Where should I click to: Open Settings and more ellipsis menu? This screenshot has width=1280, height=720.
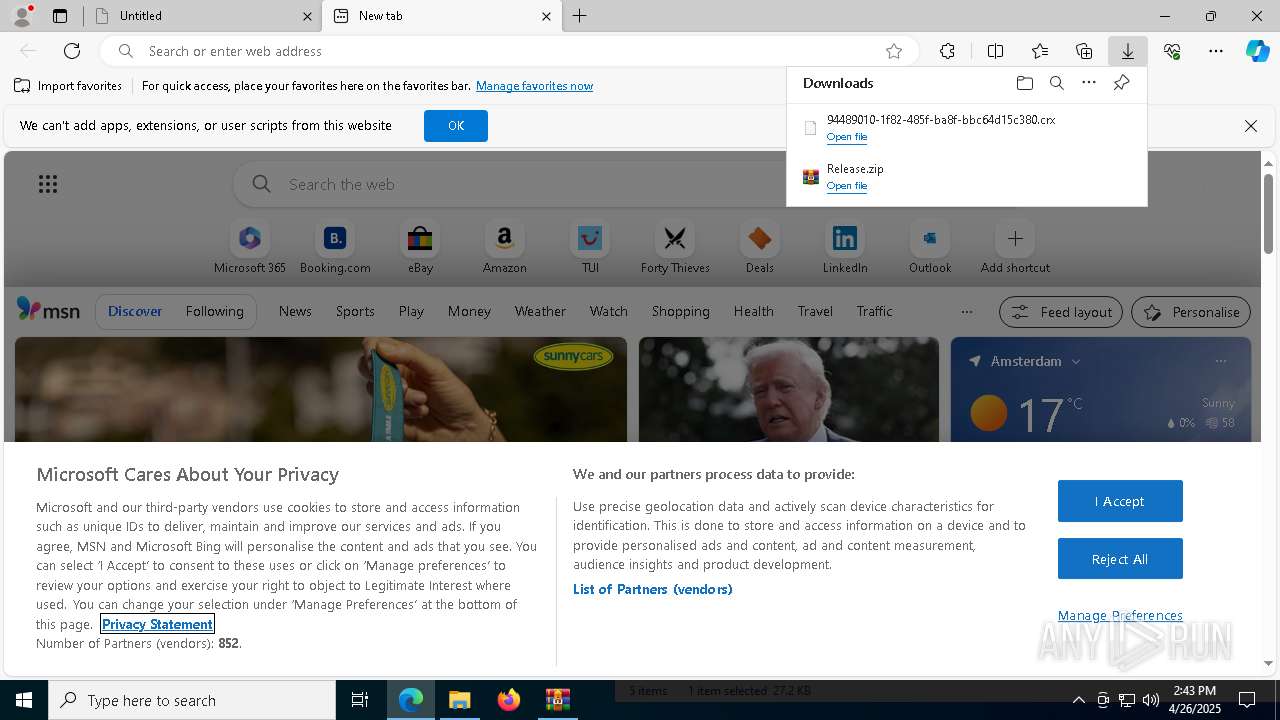[1216, 51]
